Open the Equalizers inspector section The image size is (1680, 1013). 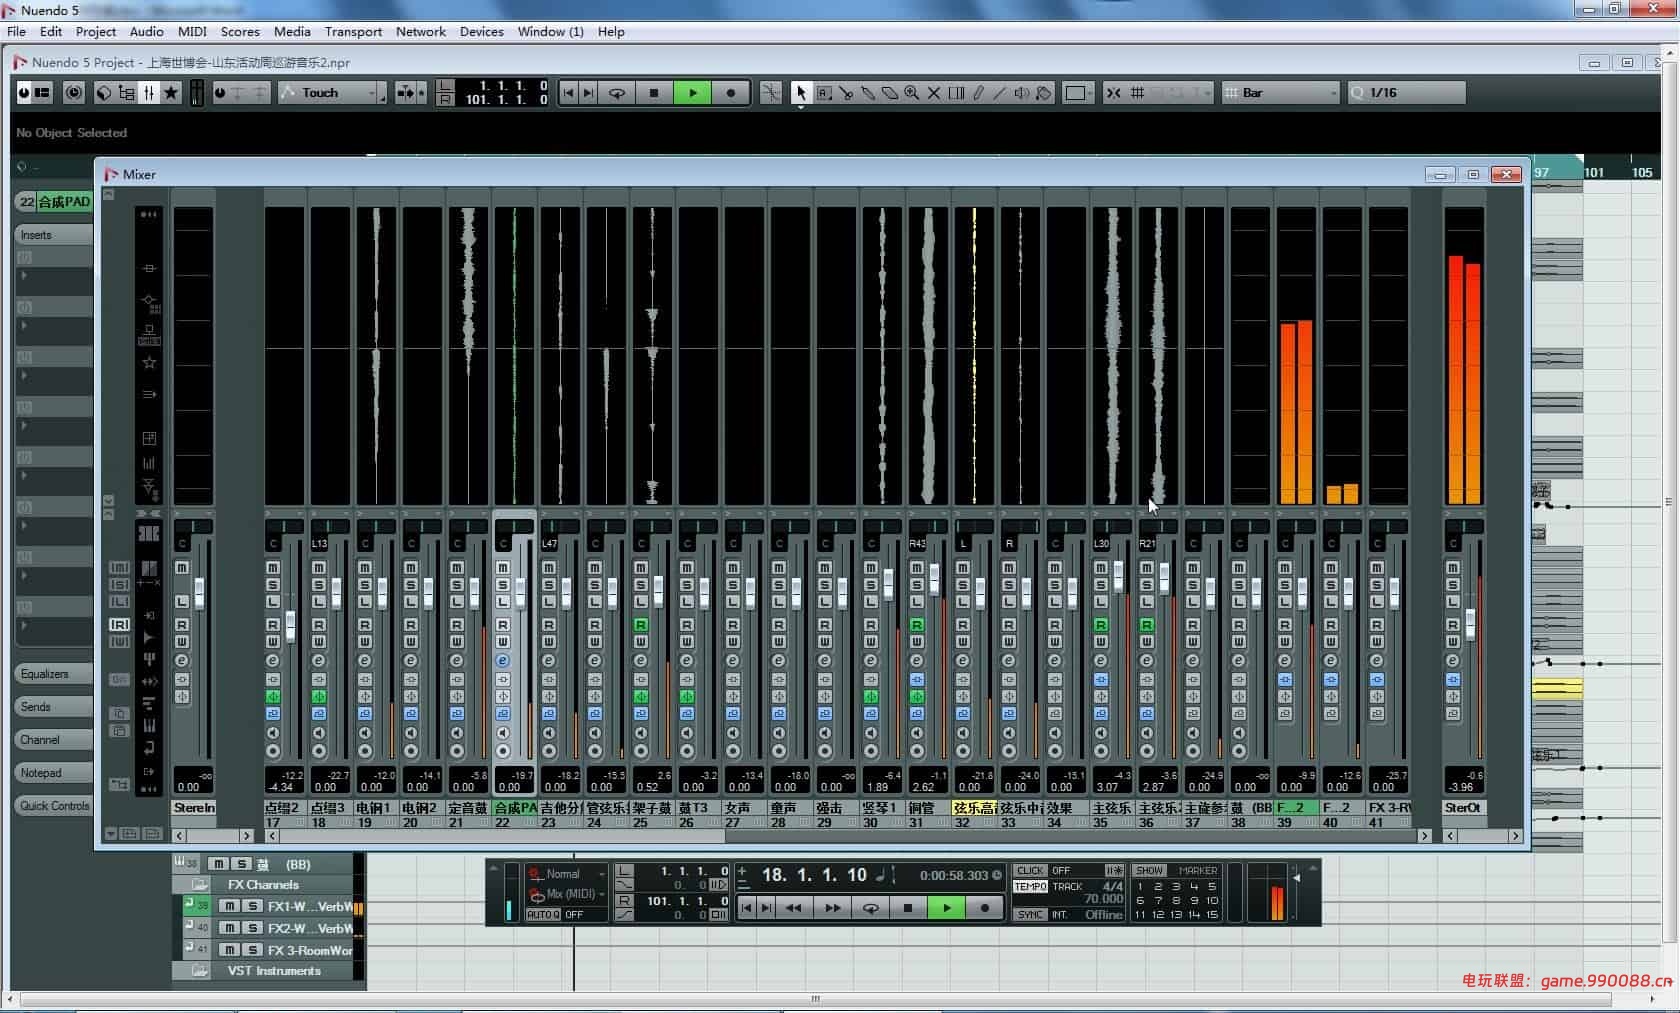(x=45, y=674)
